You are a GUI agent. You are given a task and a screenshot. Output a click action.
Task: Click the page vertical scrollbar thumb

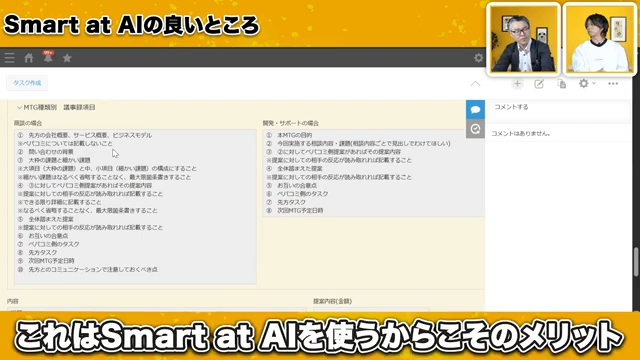tap(636, 261)
